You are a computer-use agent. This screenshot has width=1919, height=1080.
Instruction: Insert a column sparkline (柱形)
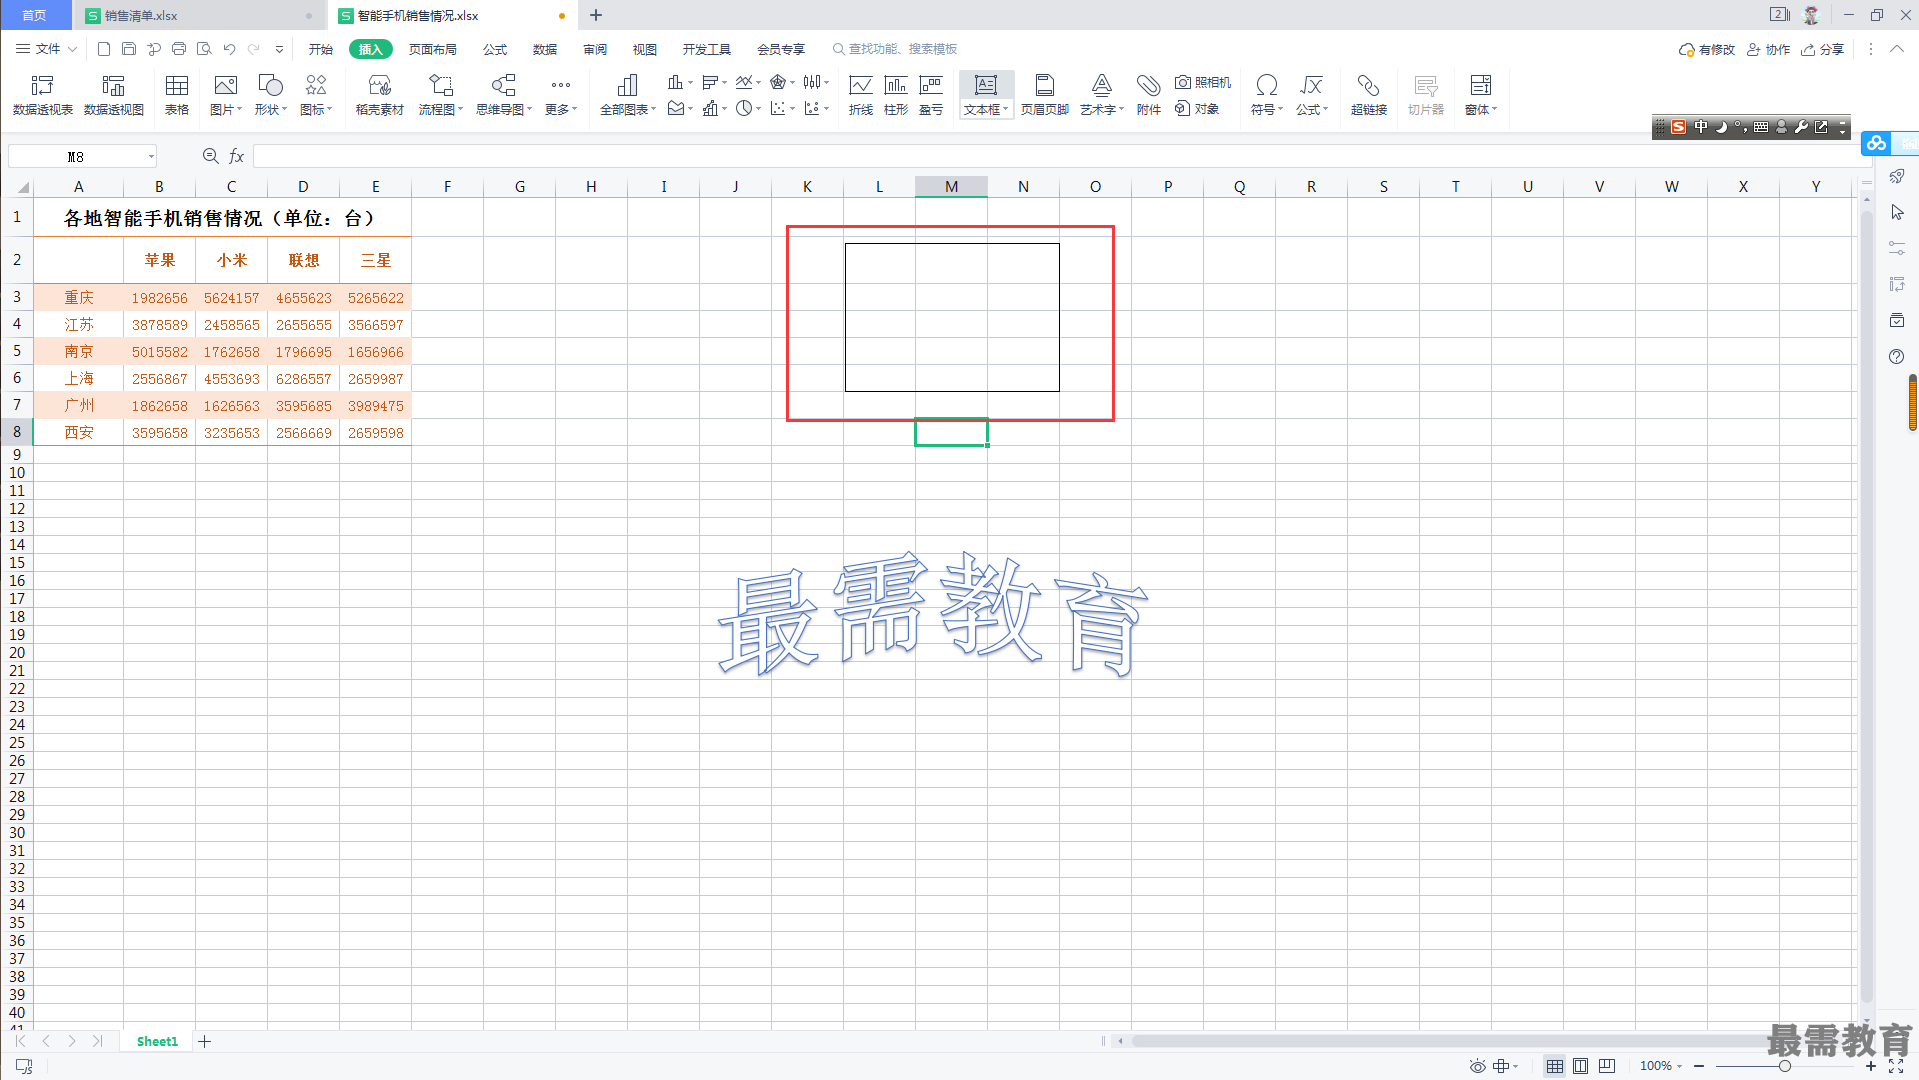pyautogui.click(x=896, y=95)
